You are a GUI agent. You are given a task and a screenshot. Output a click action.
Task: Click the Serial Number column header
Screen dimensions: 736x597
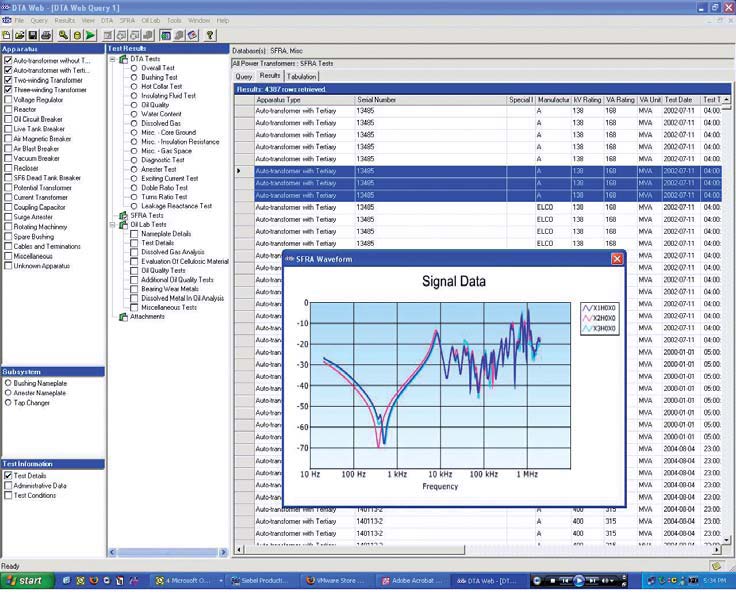[376, 100]
